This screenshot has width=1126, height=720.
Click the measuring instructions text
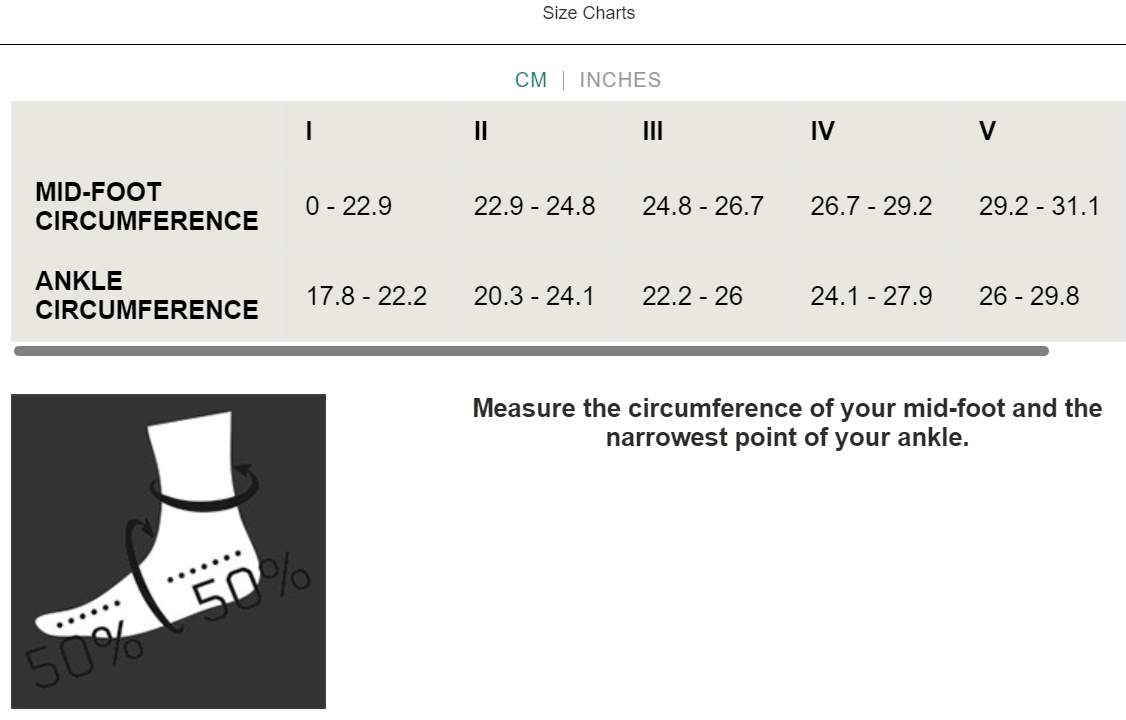(x=787, y=423)
